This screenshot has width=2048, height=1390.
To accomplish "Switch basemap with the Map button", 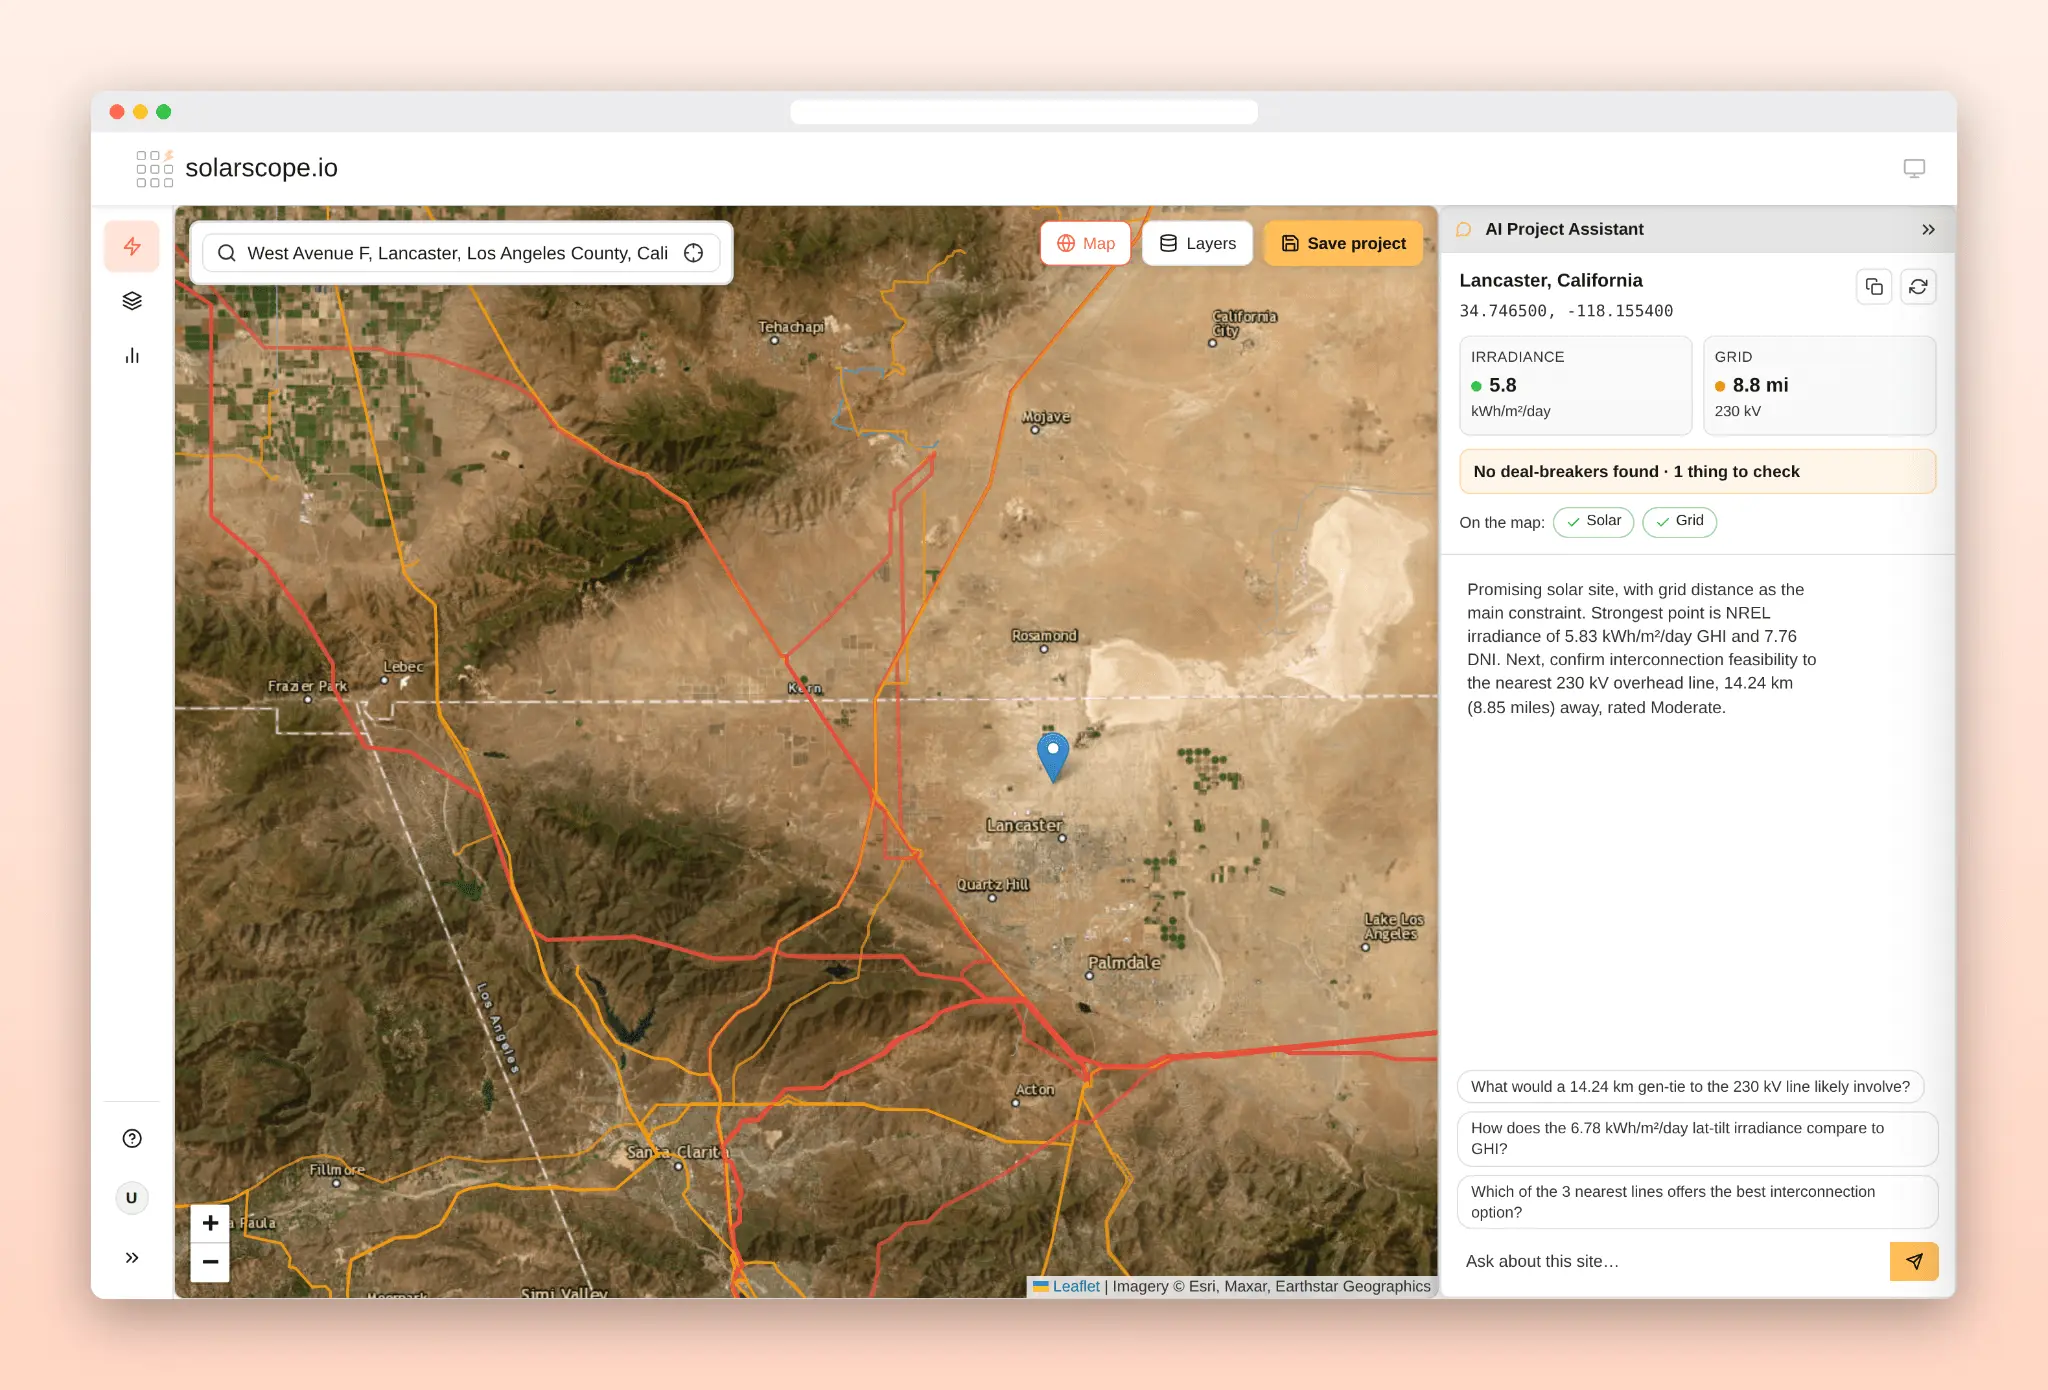I will [1086, 243].
